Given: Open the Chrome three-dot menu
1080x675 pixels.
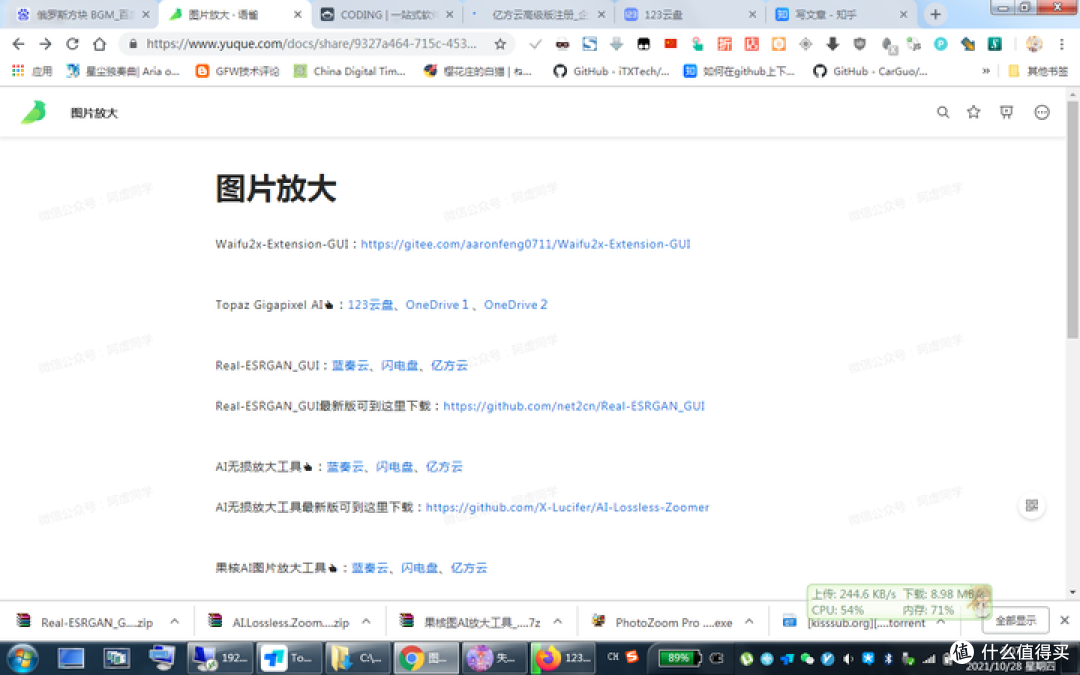Looking at the screenshot, I should click(1061, 44).
